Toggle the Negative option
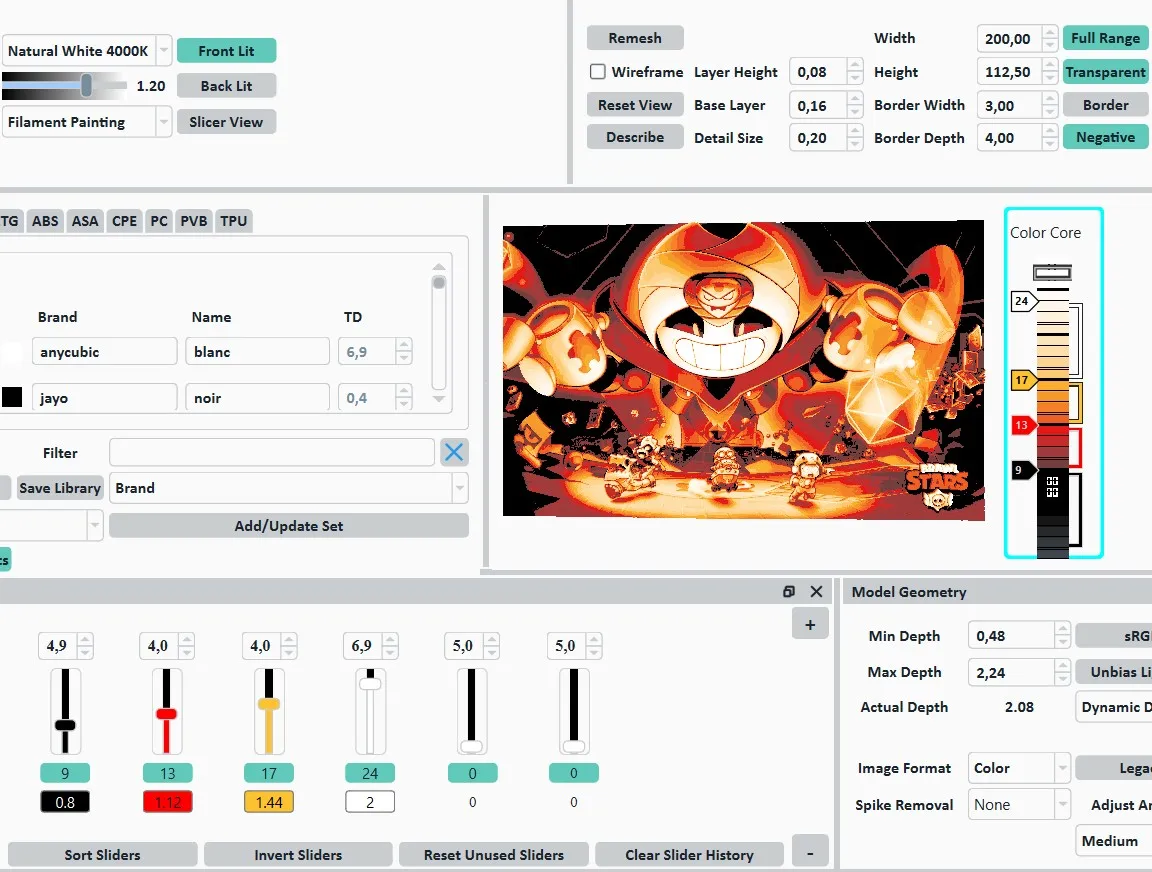Viewport: 1152px width, 872px height. [x=1105, y=137]
